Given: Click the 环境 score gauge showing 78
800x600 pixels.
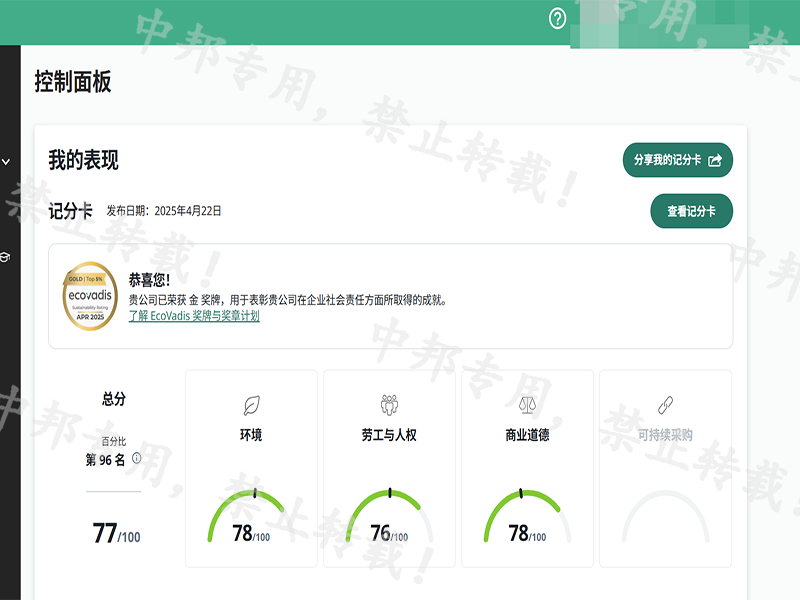Looking at the screenshot, I should tap(251, 517).
